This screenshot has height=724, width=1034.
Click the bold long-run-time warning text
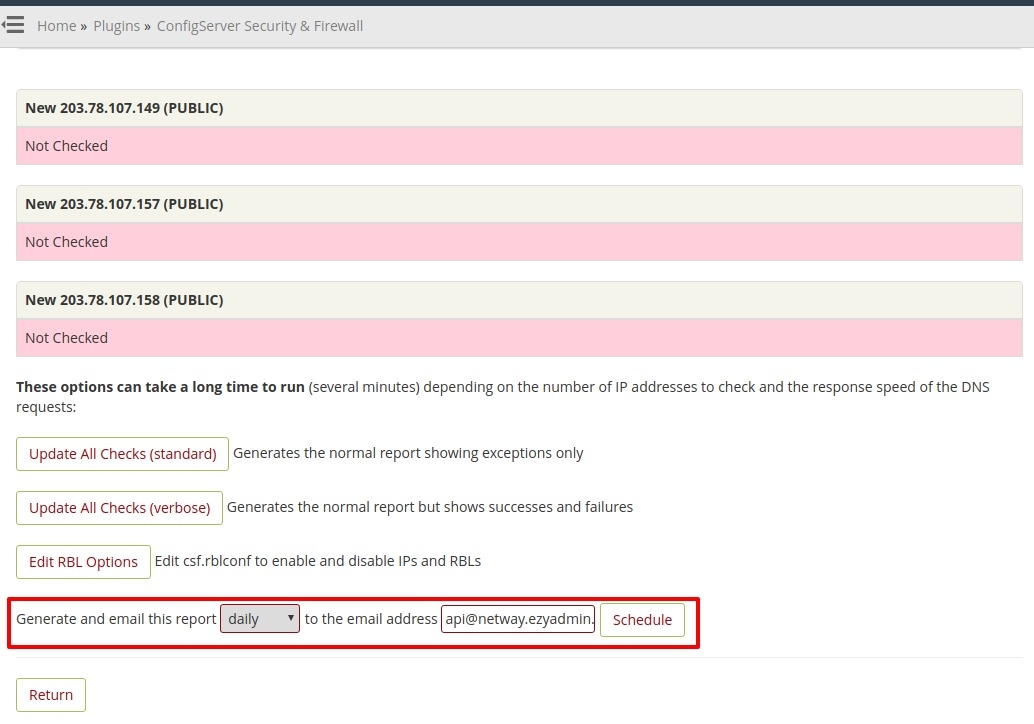160,387
